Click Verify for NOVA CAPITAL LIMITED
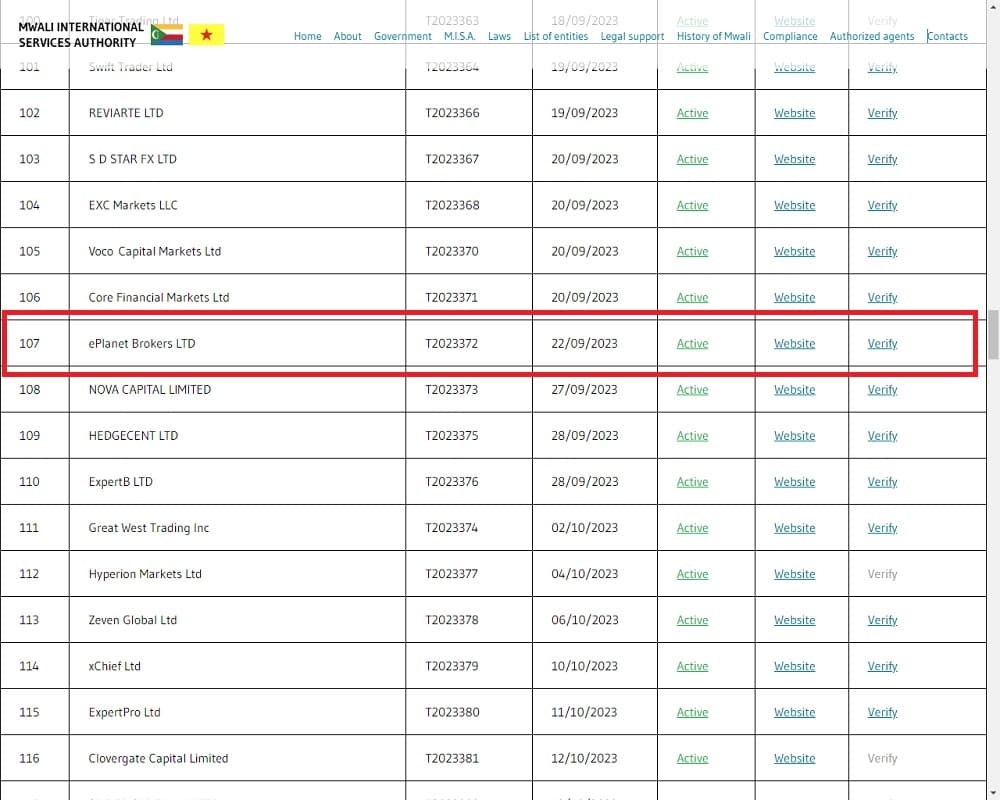 click(882, 390)
